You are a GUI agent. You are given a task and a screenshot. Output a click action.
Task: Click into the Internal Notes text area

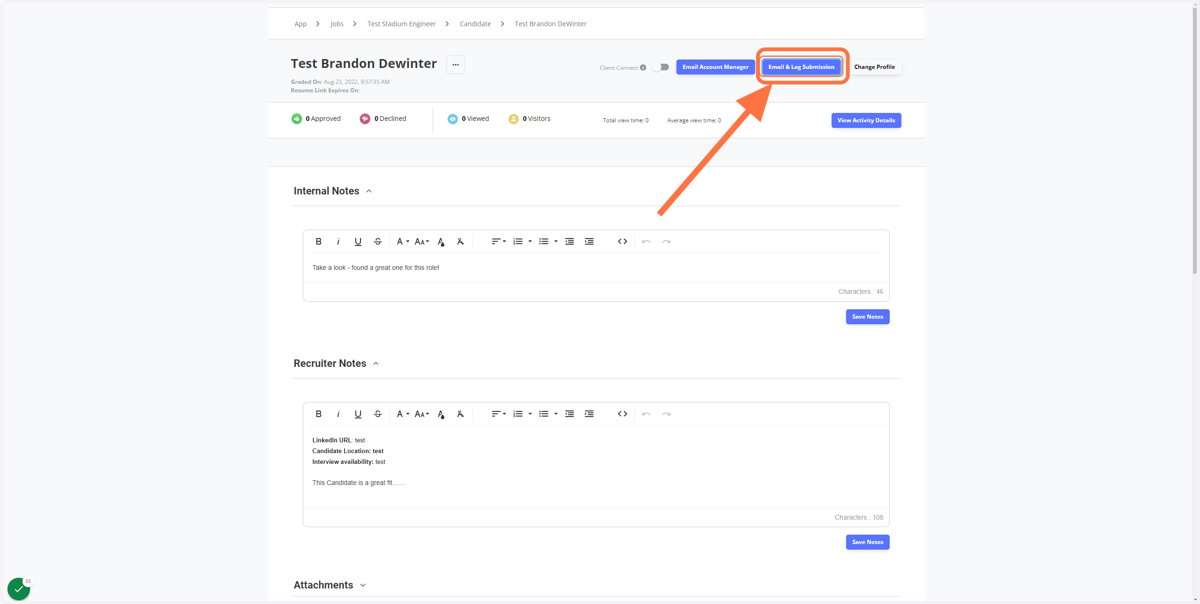596,268
